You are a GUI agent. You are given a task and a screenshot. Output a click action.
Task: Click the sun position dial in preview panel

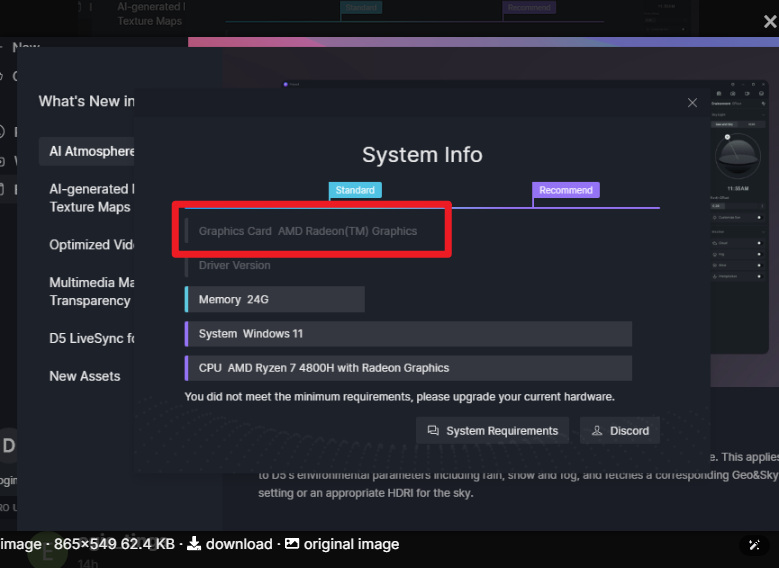[x=738, y=157]
